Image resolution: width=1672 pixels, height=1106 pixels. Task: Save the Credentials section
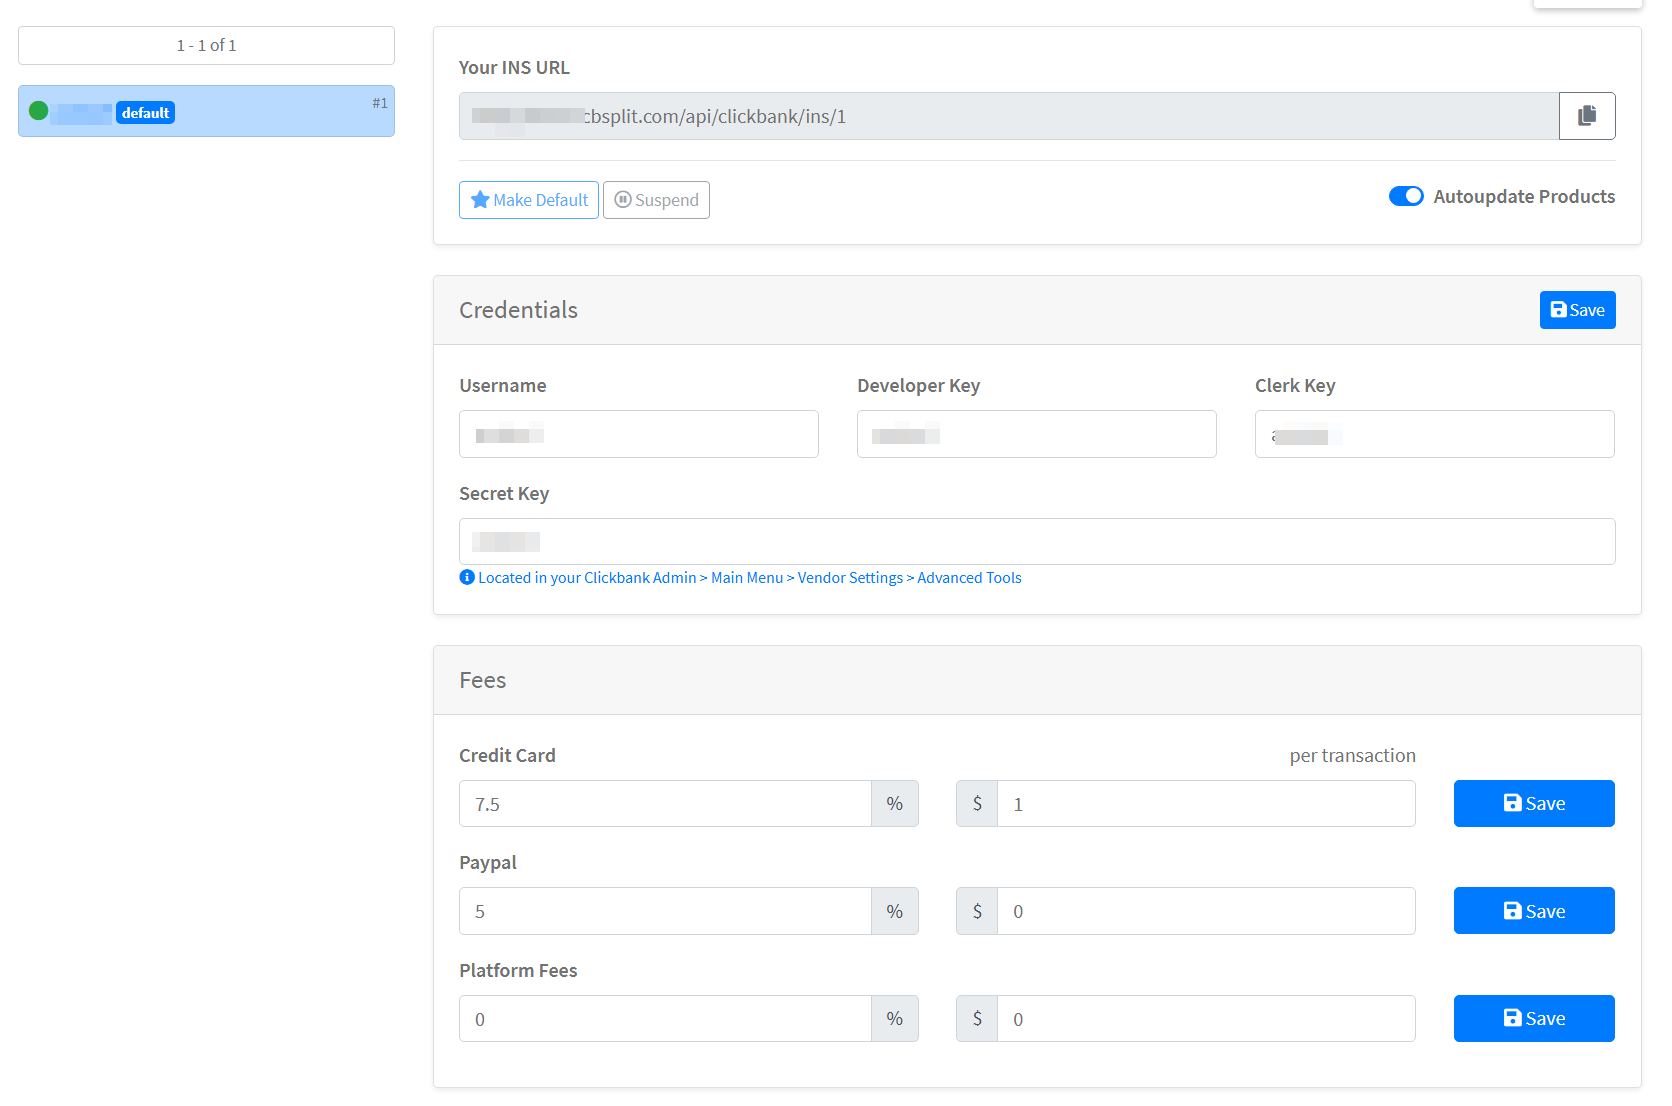click(1576, 310)
